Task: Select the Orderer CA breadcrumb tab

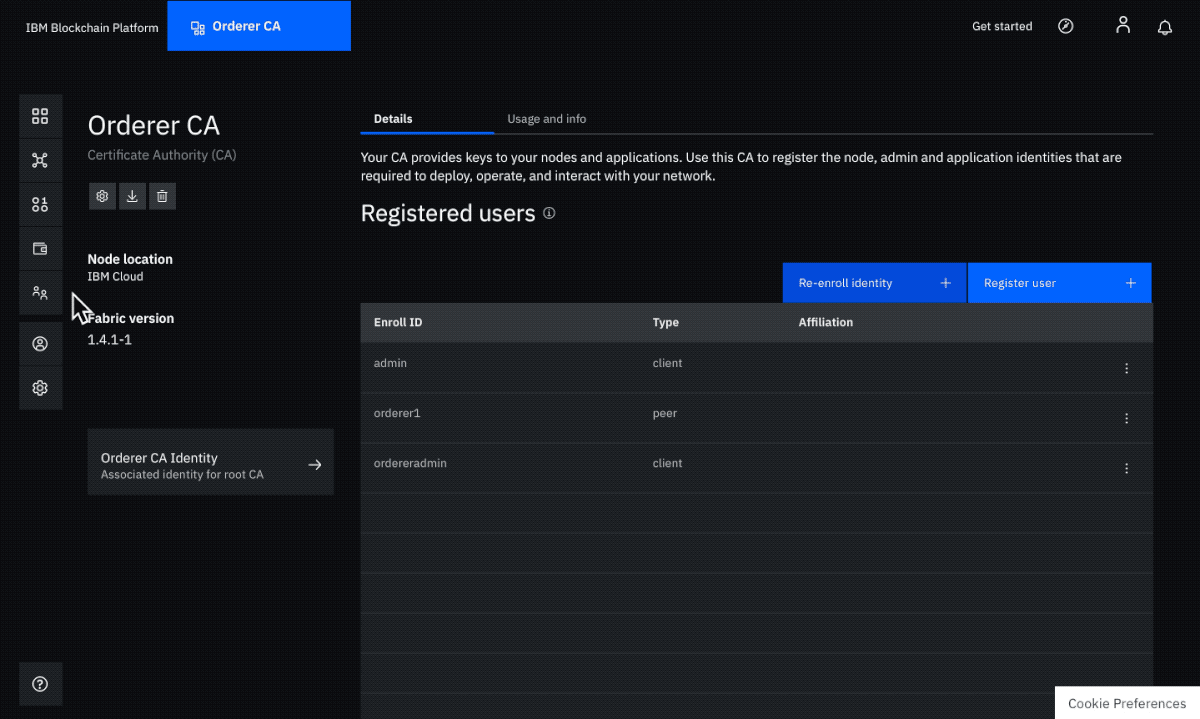Action: tap(259, 26)
